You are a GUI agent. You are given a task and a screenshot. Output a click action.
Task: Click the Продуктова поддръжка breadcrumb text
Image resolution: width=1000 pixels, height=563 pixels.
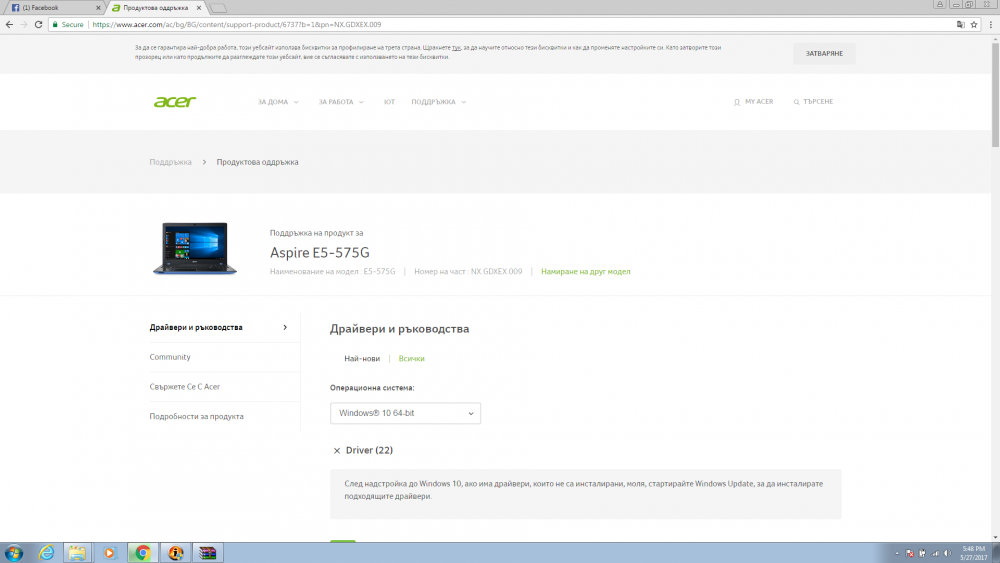point(257,162)
